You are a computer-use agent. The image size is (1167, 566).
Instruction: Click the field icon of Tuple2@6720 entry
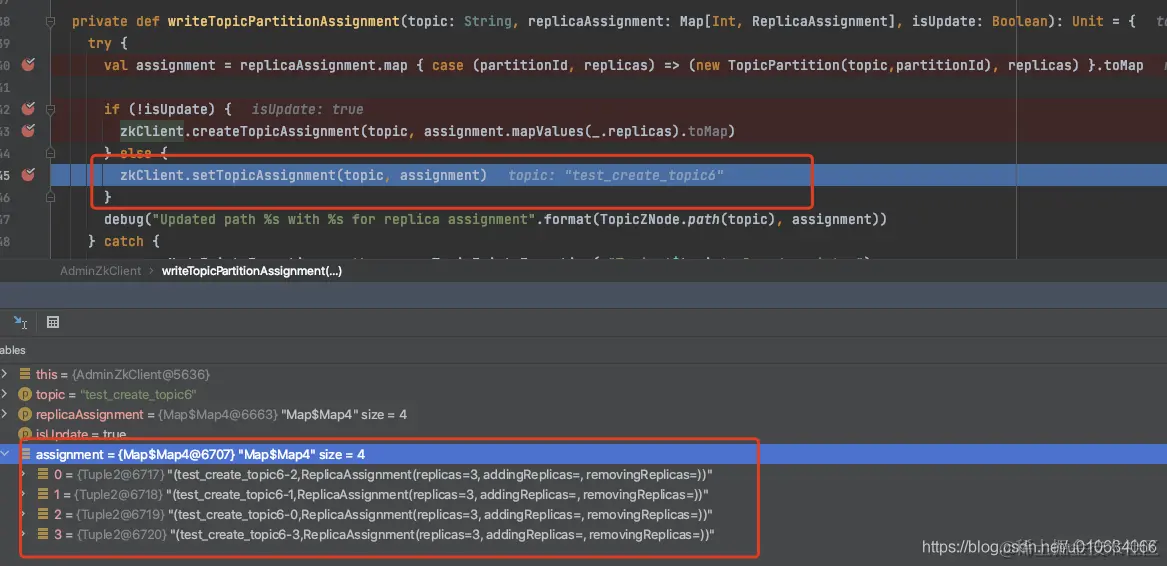pos(44,534)
